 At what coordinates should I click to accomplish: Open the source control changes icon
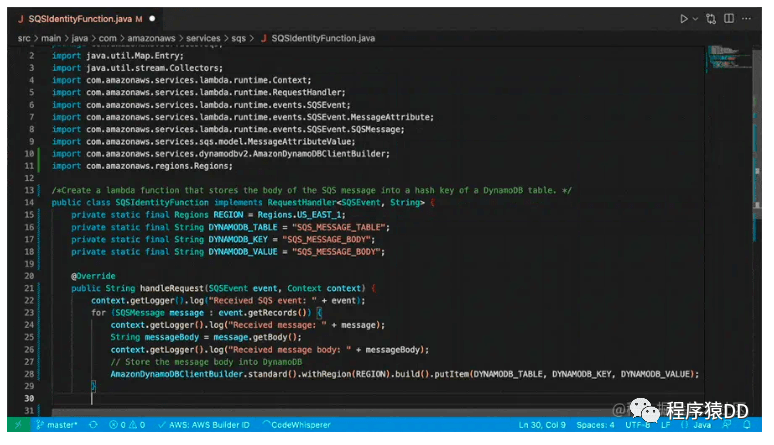point(711,19)
